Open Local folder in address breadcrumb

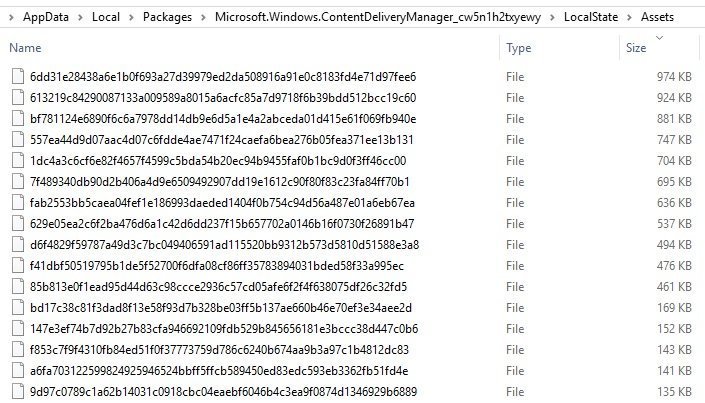pos(106,17)
